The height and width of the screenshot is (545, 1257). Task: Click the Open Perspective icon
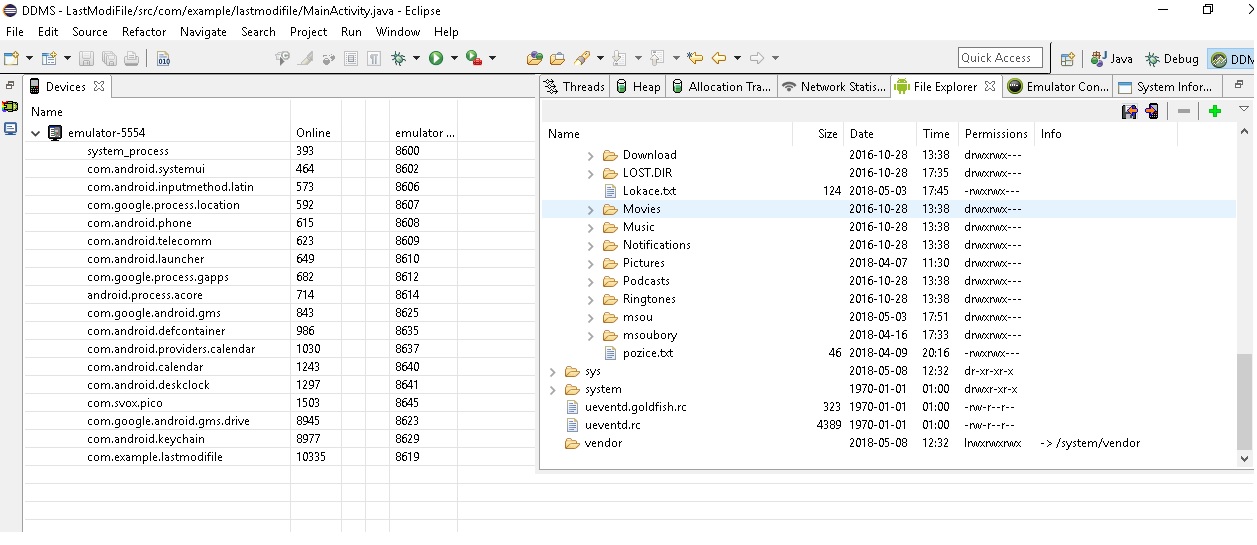tap(1067, 59)
